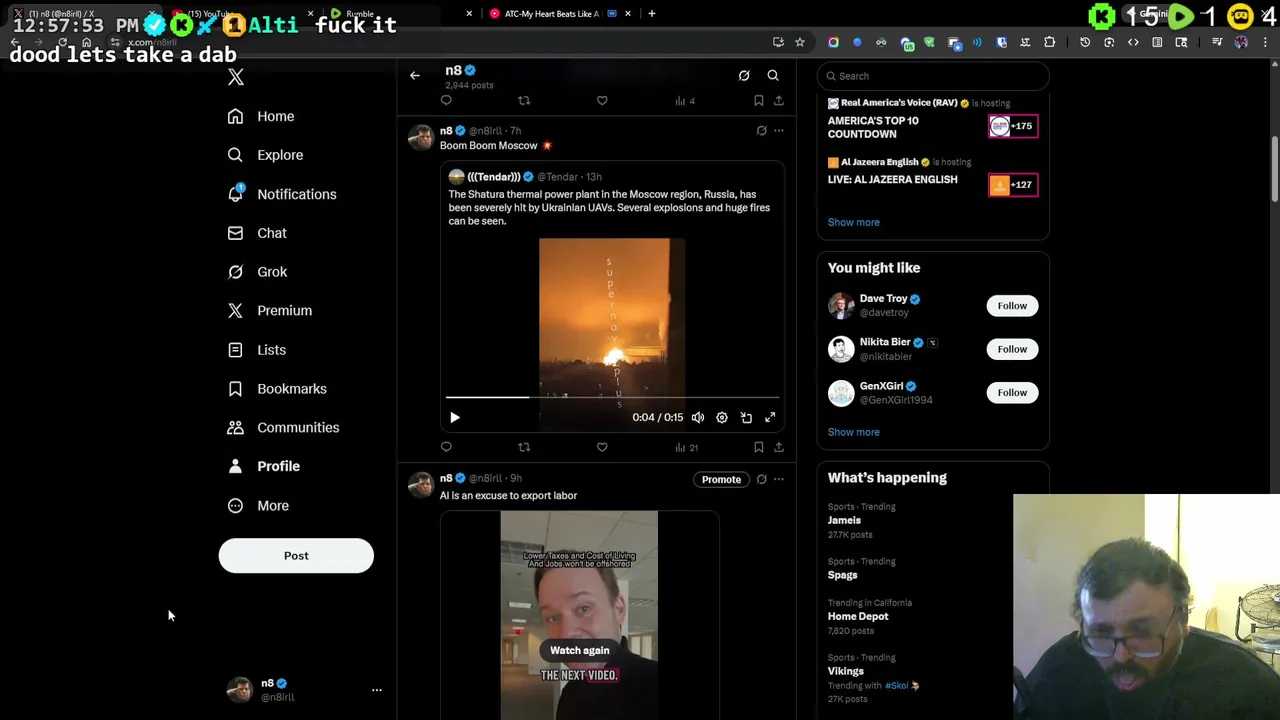The height and width of the screenshot is (720, 1280).
Task: Follow GenXGirl
Action: 1012,393
